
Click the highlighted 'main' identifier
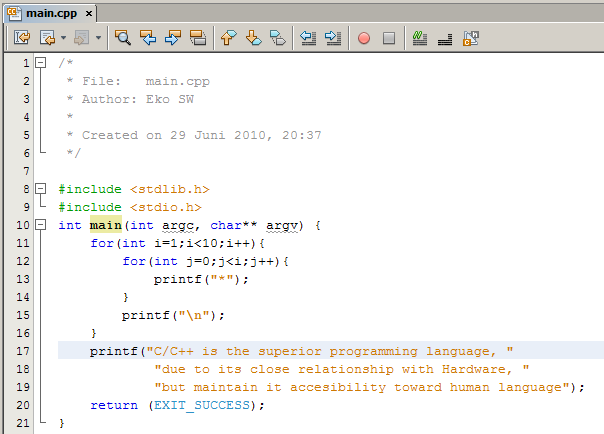click(x=106, y=225)
